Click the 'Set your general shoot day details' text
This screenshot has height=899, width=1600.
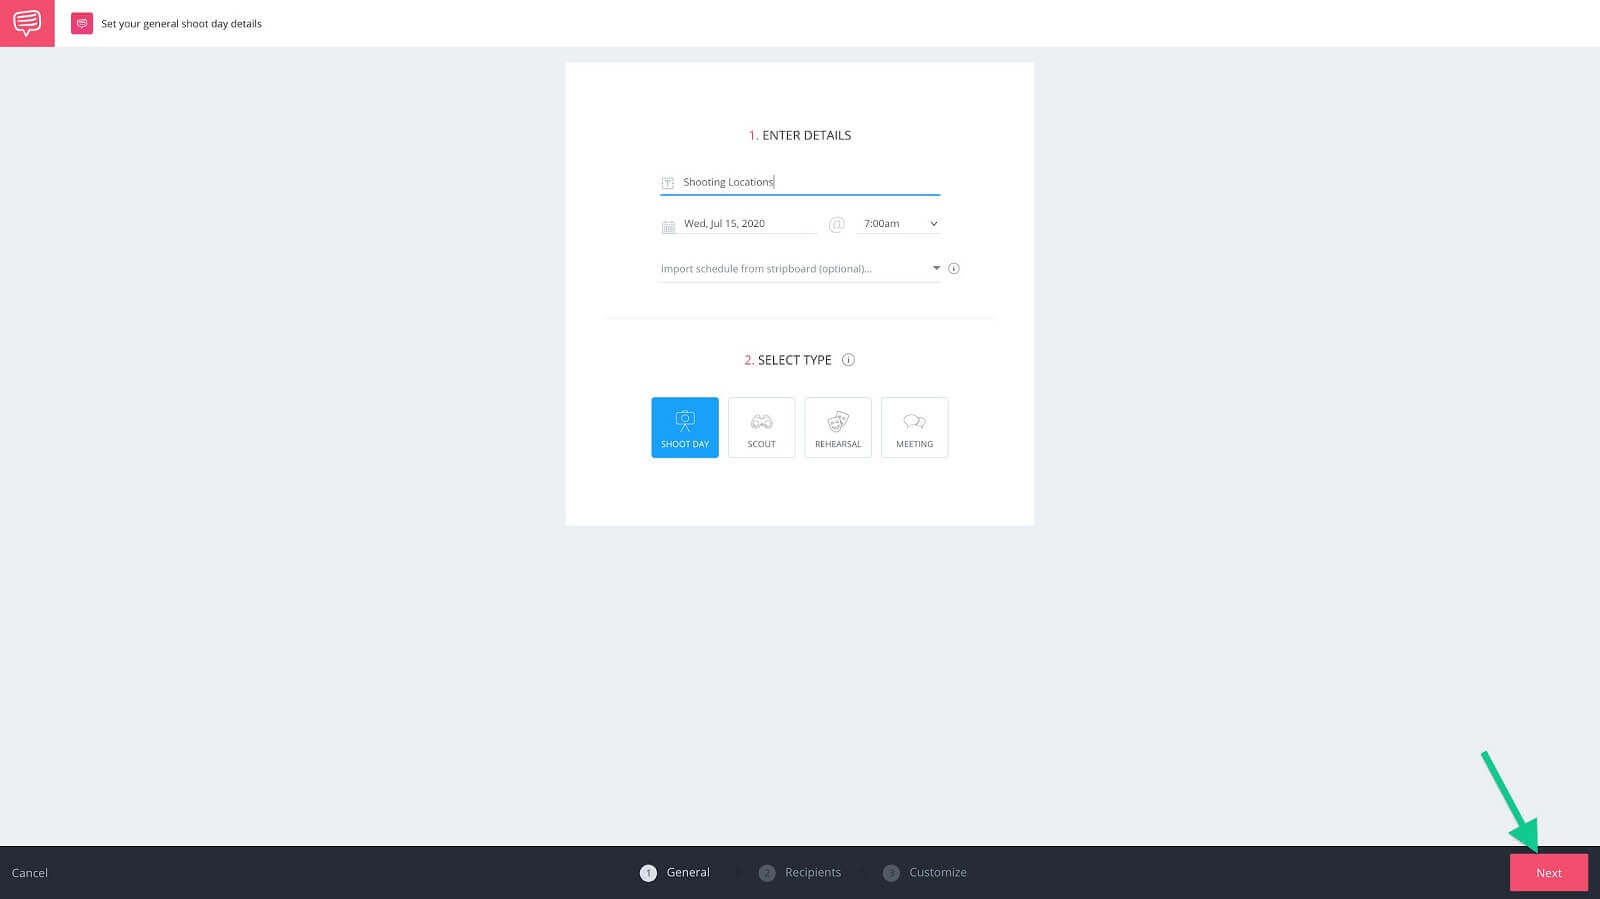pyautogui.click(x=181, y=24)
